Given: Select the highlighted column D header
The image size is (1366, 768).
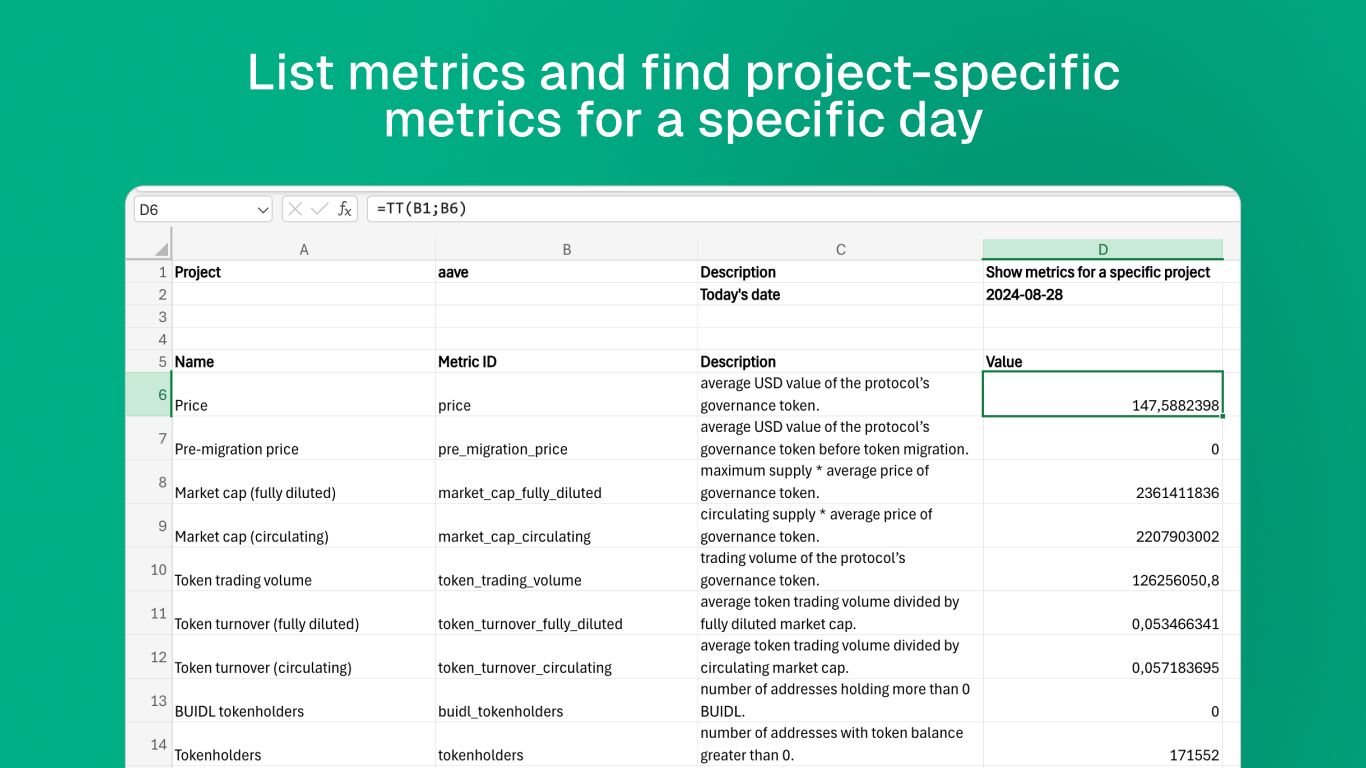Looking at the screenshot, I should coord(1102,250).
